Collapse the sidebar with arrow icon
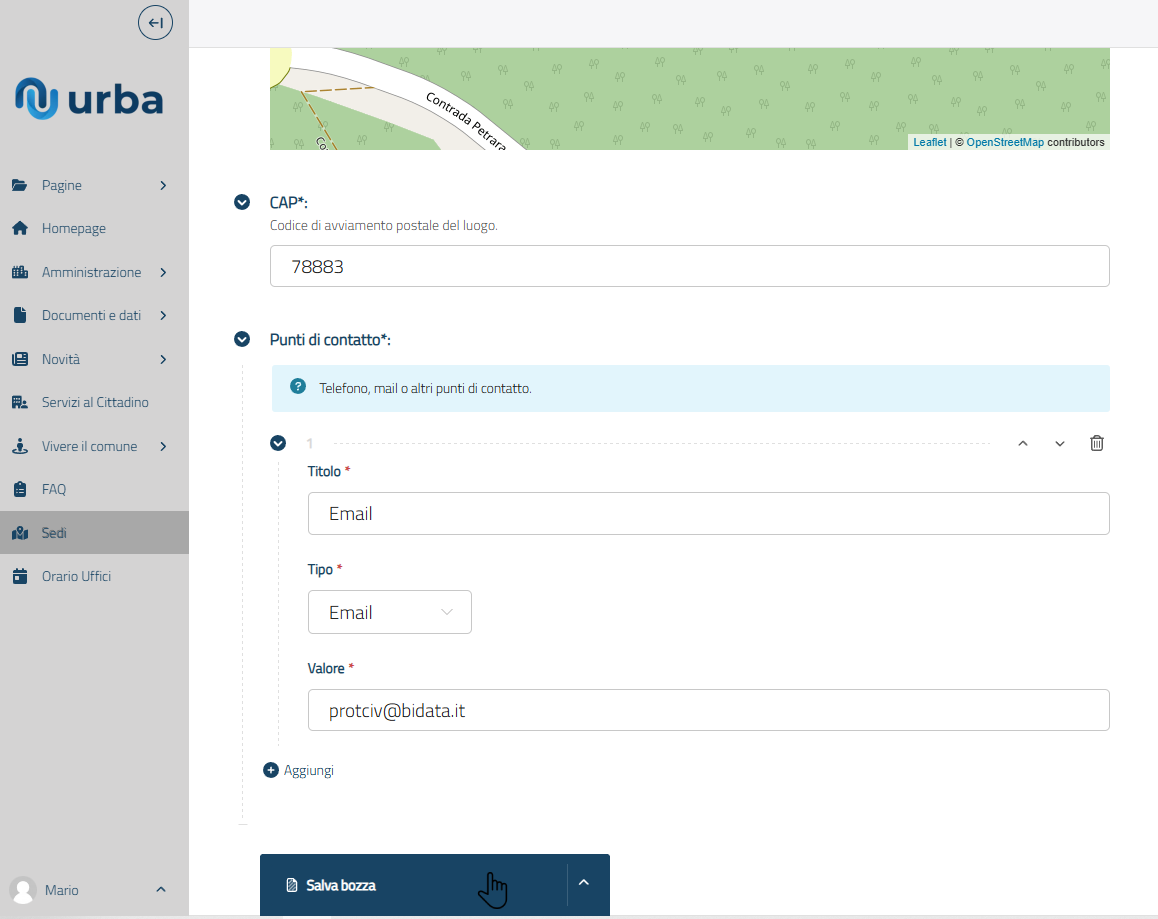The width and height of the screenshot is (1158, 919). click(x=155, y=22)
